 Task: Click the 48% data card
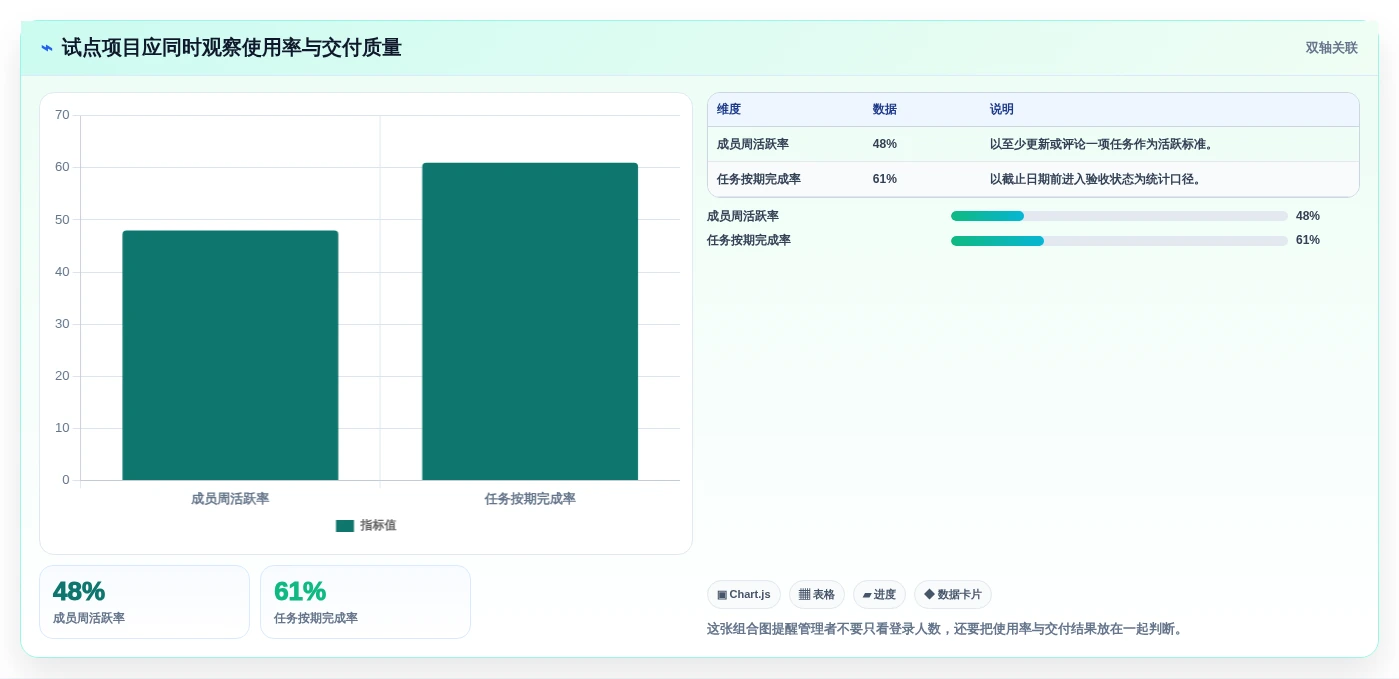(x=144, y=602)
